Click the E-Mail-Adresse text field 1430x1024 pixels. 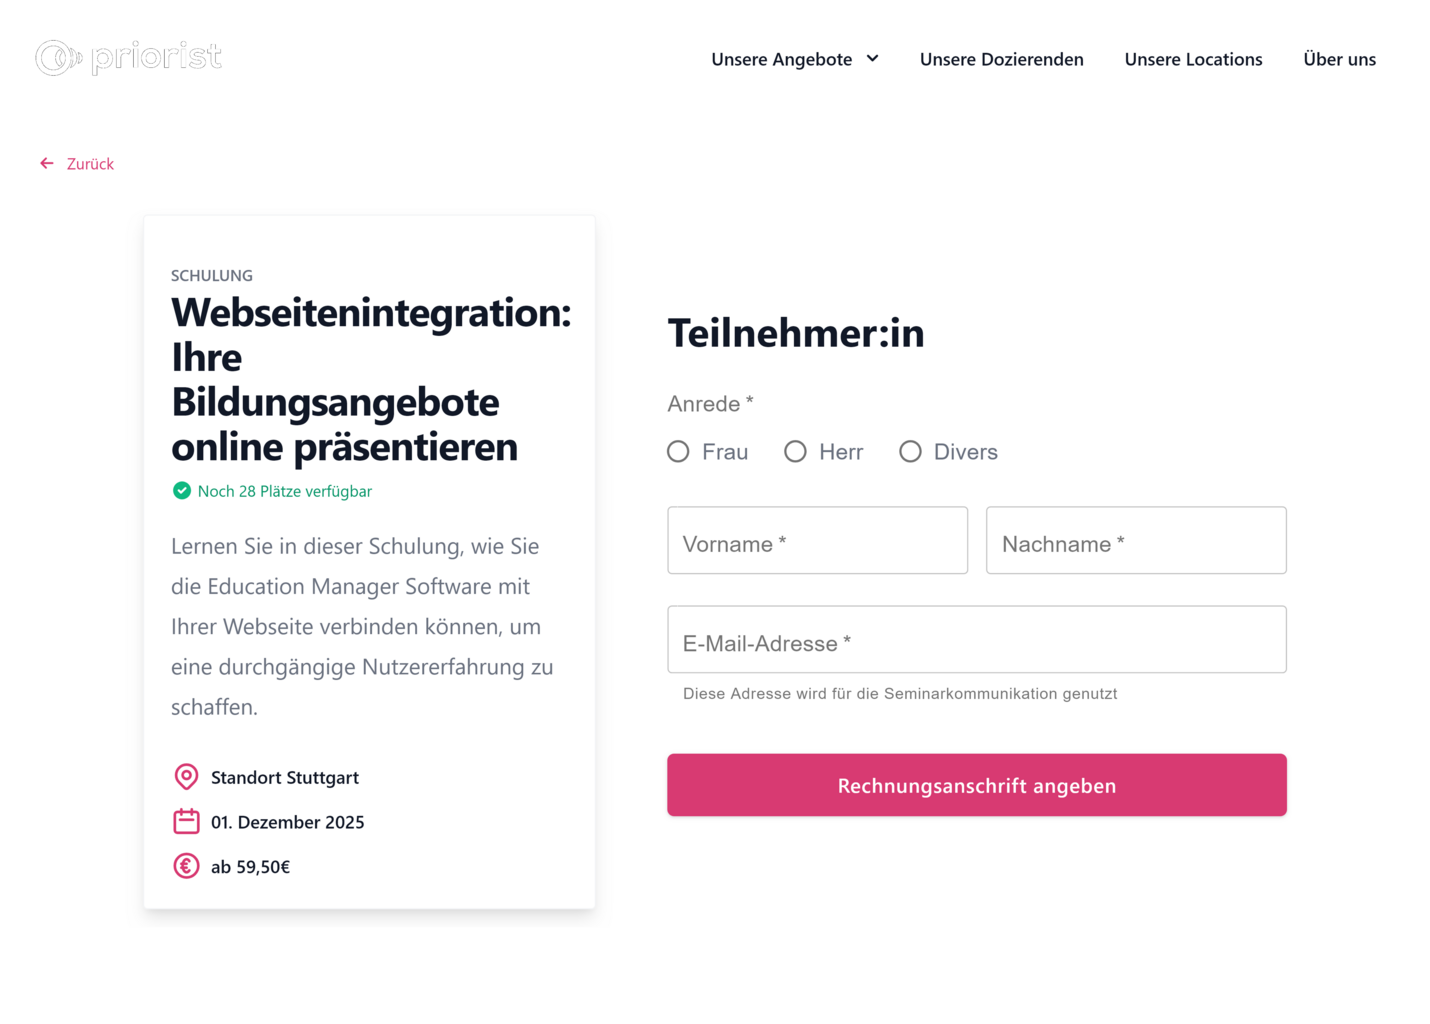(976, 640)
